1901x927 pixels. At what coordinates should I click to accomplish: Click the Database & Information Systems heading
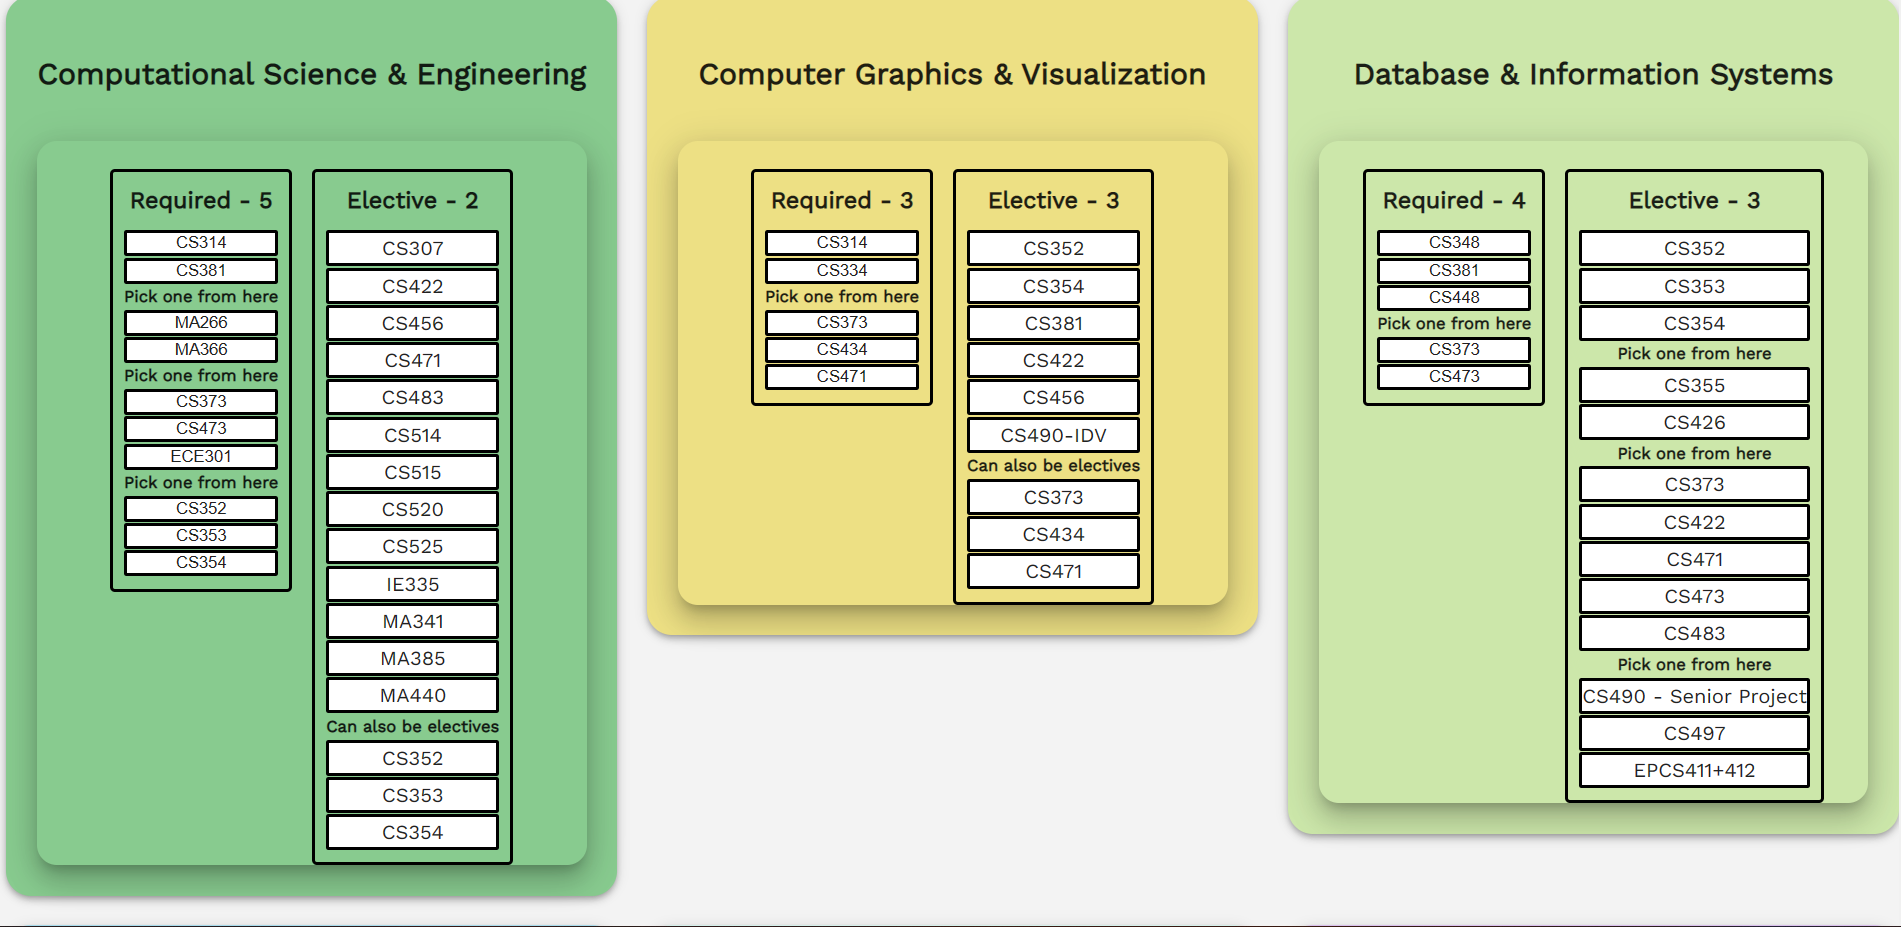click(1593, 74)
